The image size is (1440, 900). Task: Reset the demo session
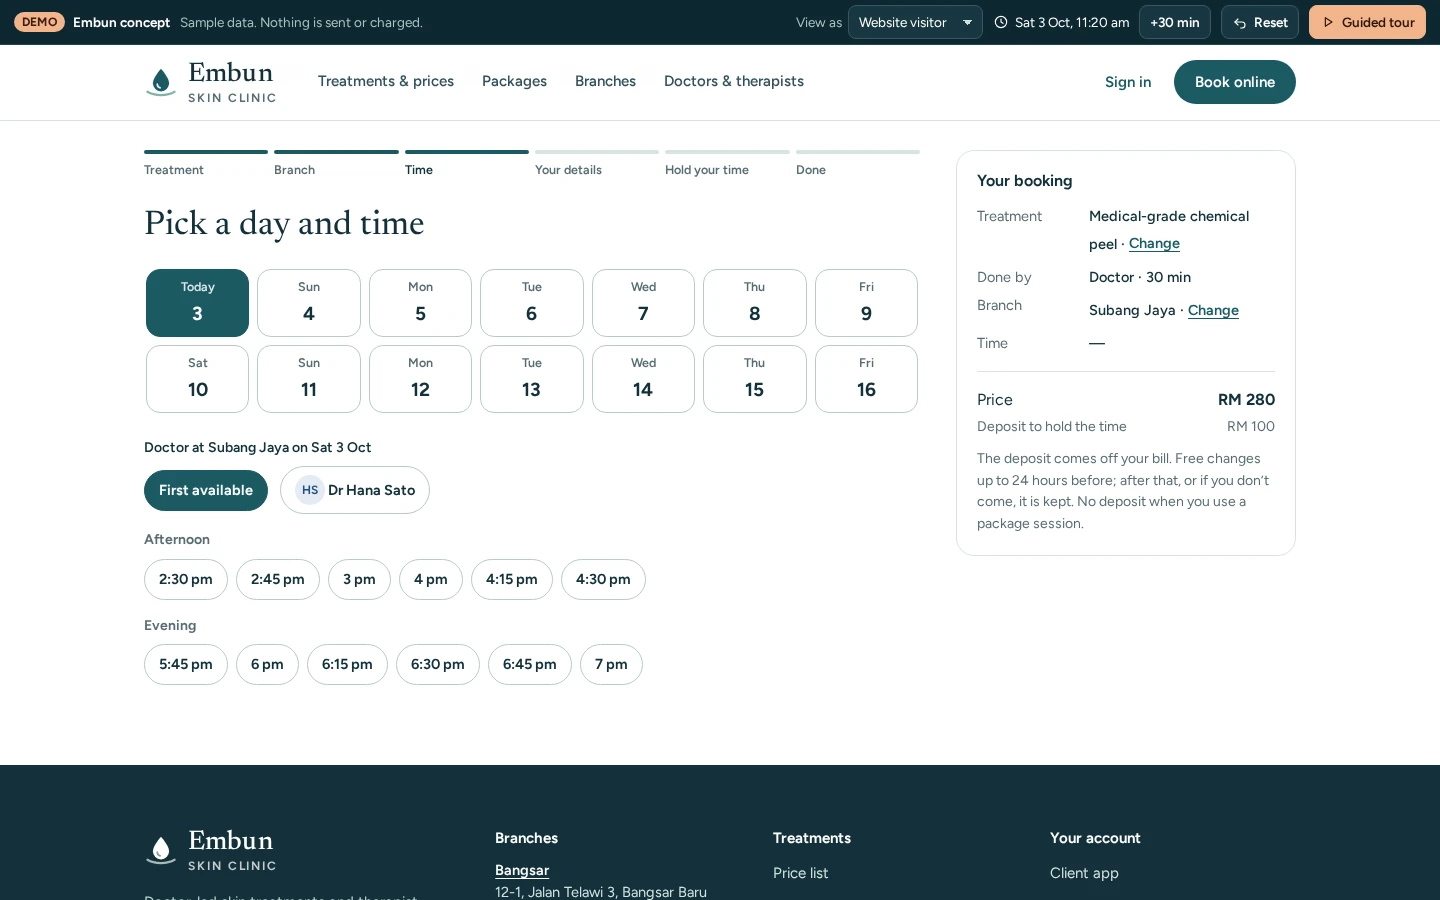tap(1260, 22)
